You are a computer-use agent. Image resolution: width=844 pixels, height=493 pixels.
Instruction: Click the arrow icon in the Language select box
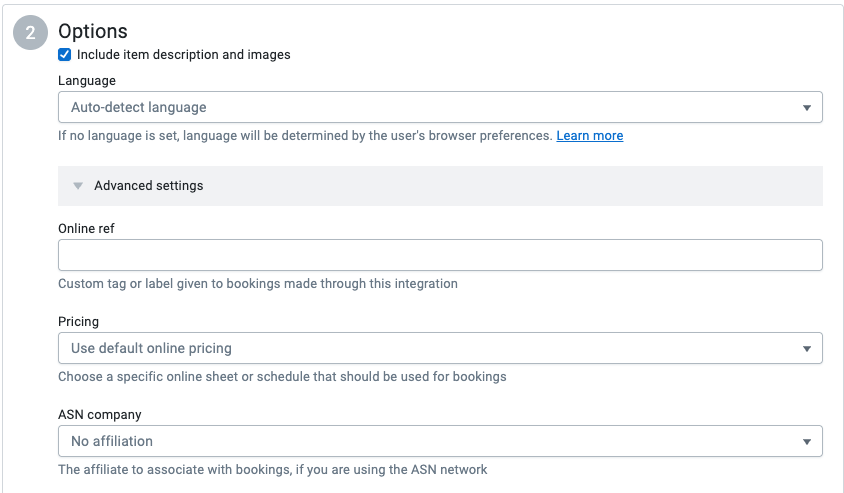[806, 108]
